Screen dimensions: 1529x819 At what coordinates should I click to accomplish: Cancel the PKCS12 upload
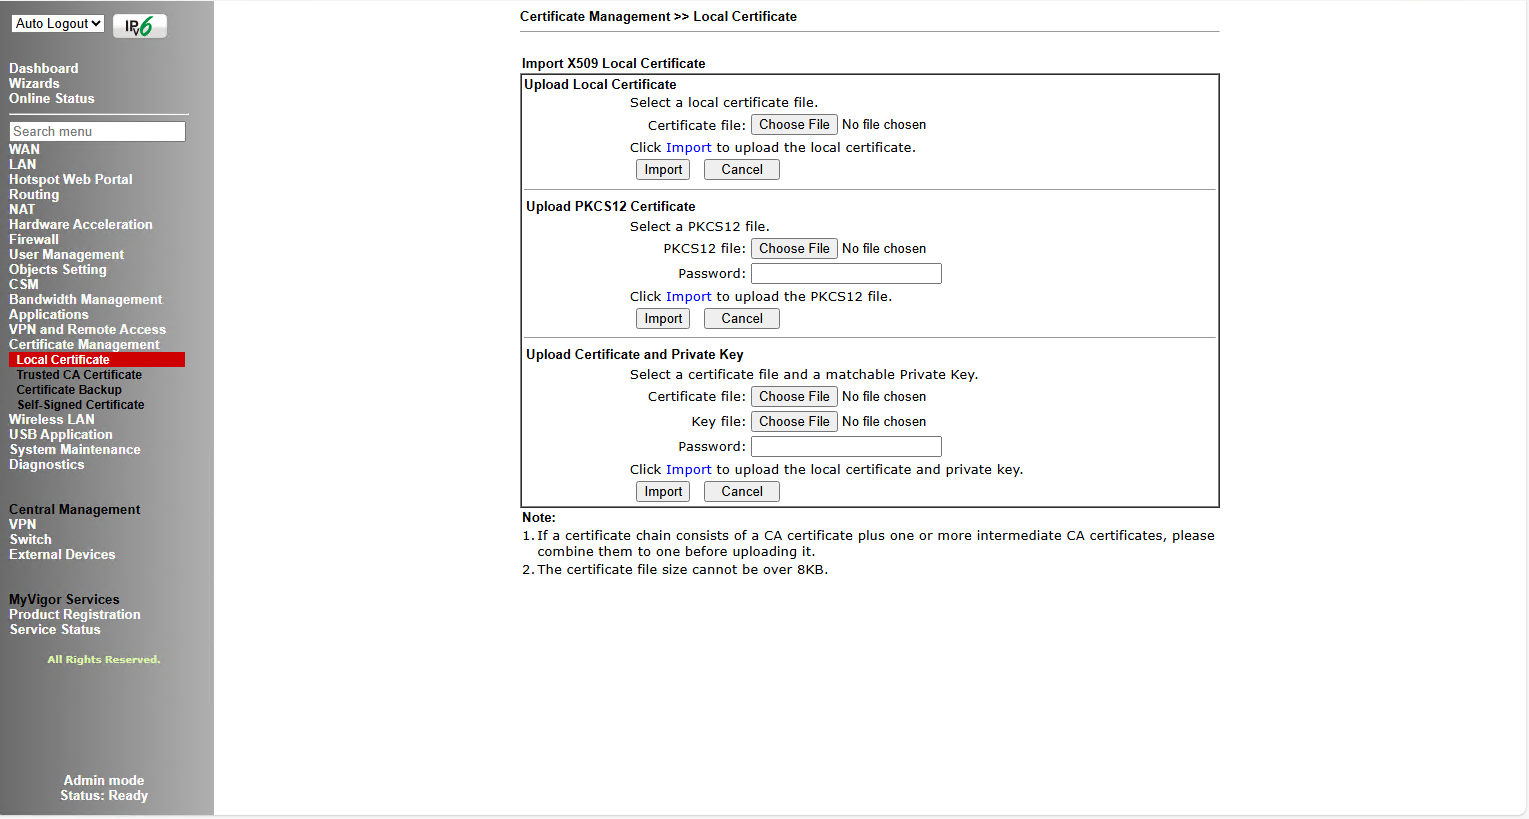742,319
